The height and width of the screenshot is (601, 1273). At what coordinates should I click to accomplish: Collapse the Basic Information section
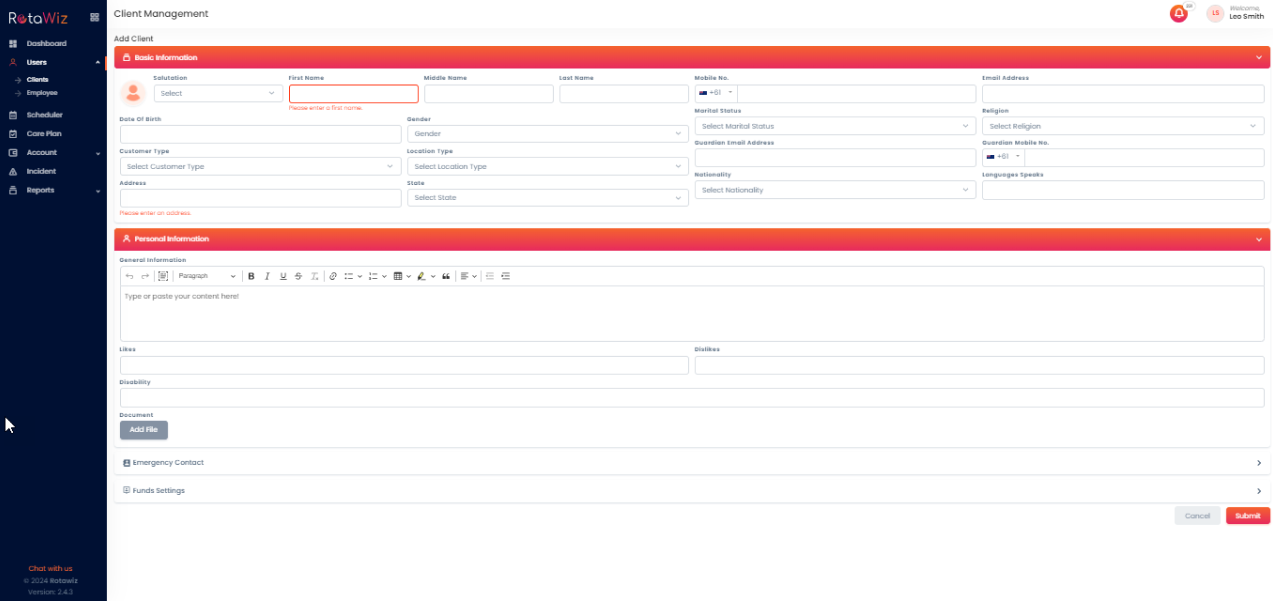pyautogui.click(x=1259, y=58)
